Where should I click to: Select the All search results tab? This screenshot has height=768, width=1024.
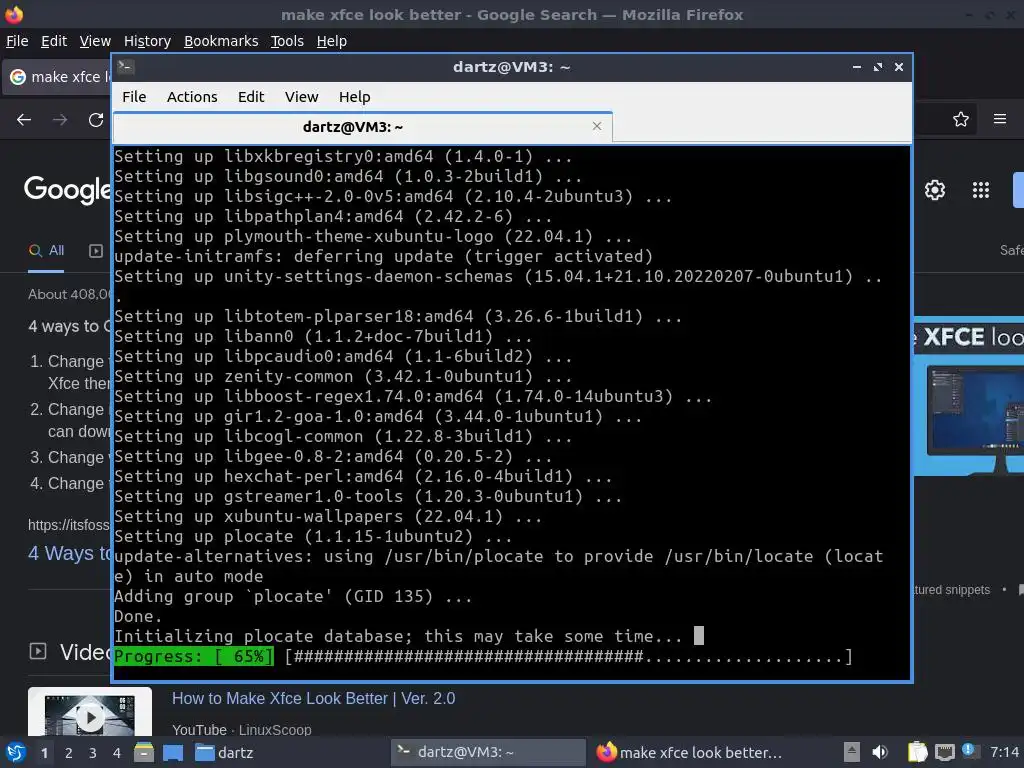point(46,251)
